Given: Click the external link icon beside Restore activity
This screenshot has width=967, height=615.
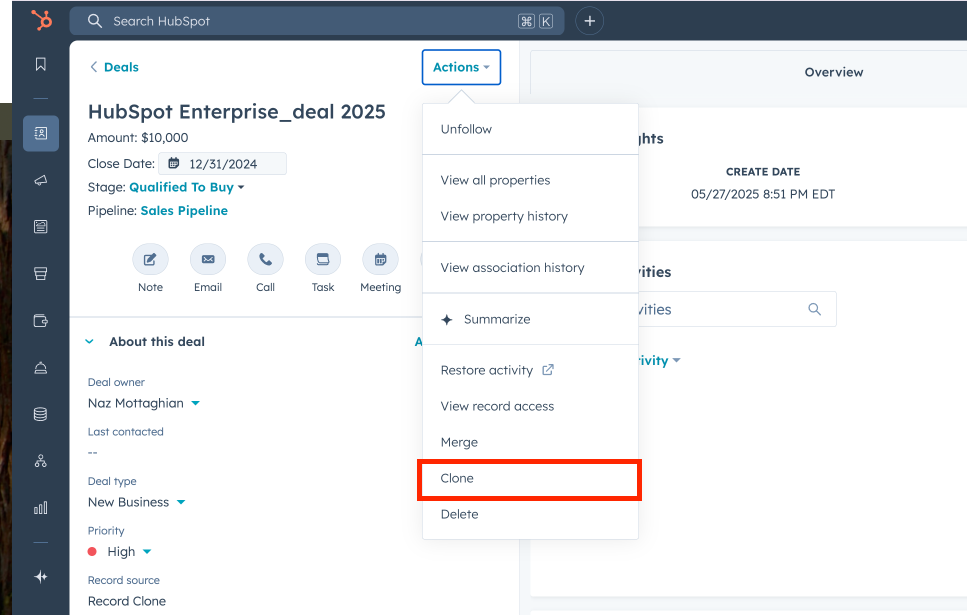Looking at the screenshot, I should [x=548, y=369].
